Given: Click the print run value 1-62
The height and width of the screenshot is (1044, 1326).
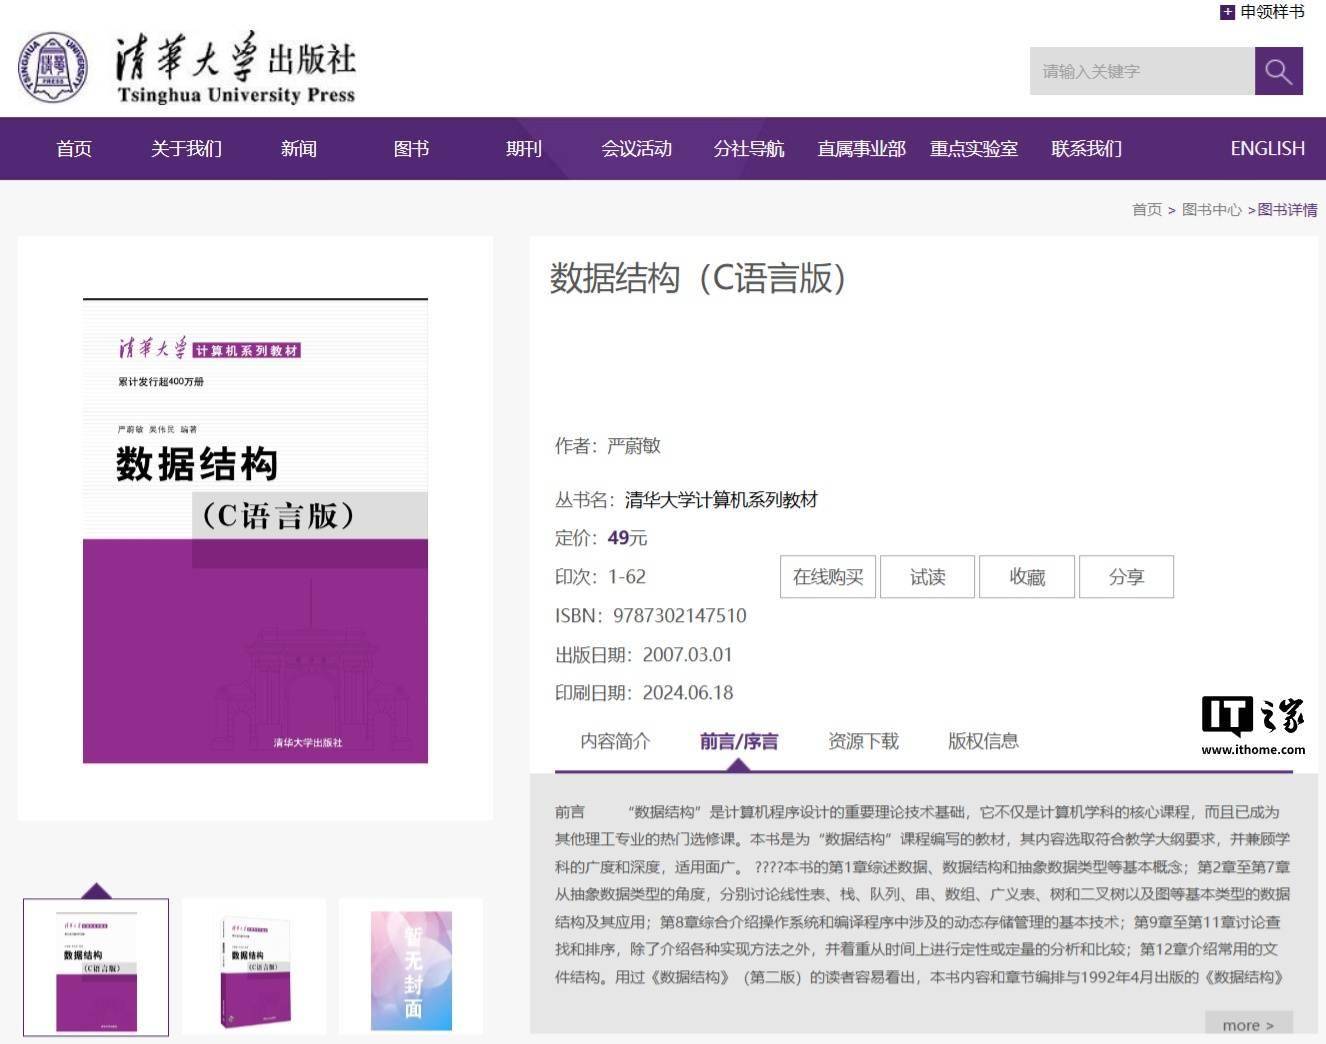Looking at the screenshot, I should [627, 577].
